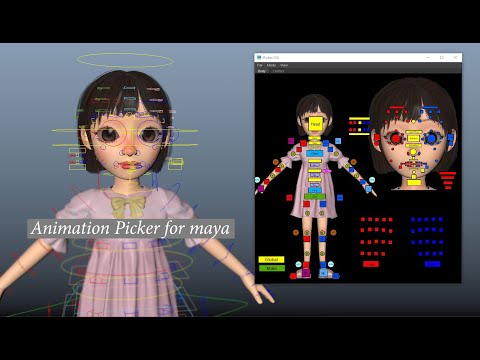Viewport: 480px width, 360px height.
Task: Select the red square left of the hip
Action: coord(289,198)
